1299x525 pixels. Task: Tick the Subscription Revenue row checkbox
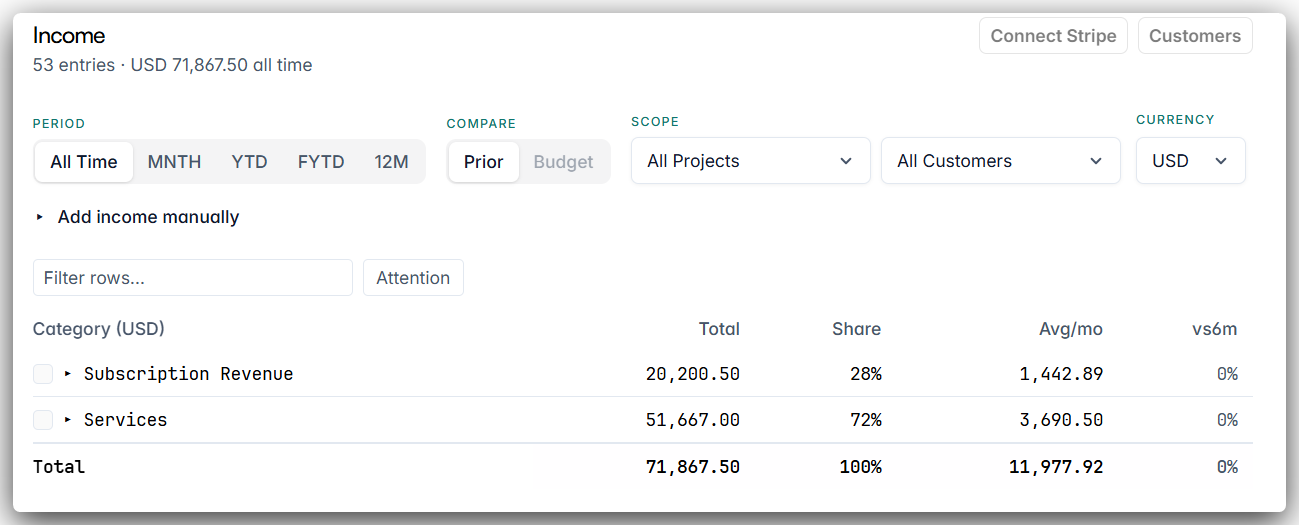[43, 374]
